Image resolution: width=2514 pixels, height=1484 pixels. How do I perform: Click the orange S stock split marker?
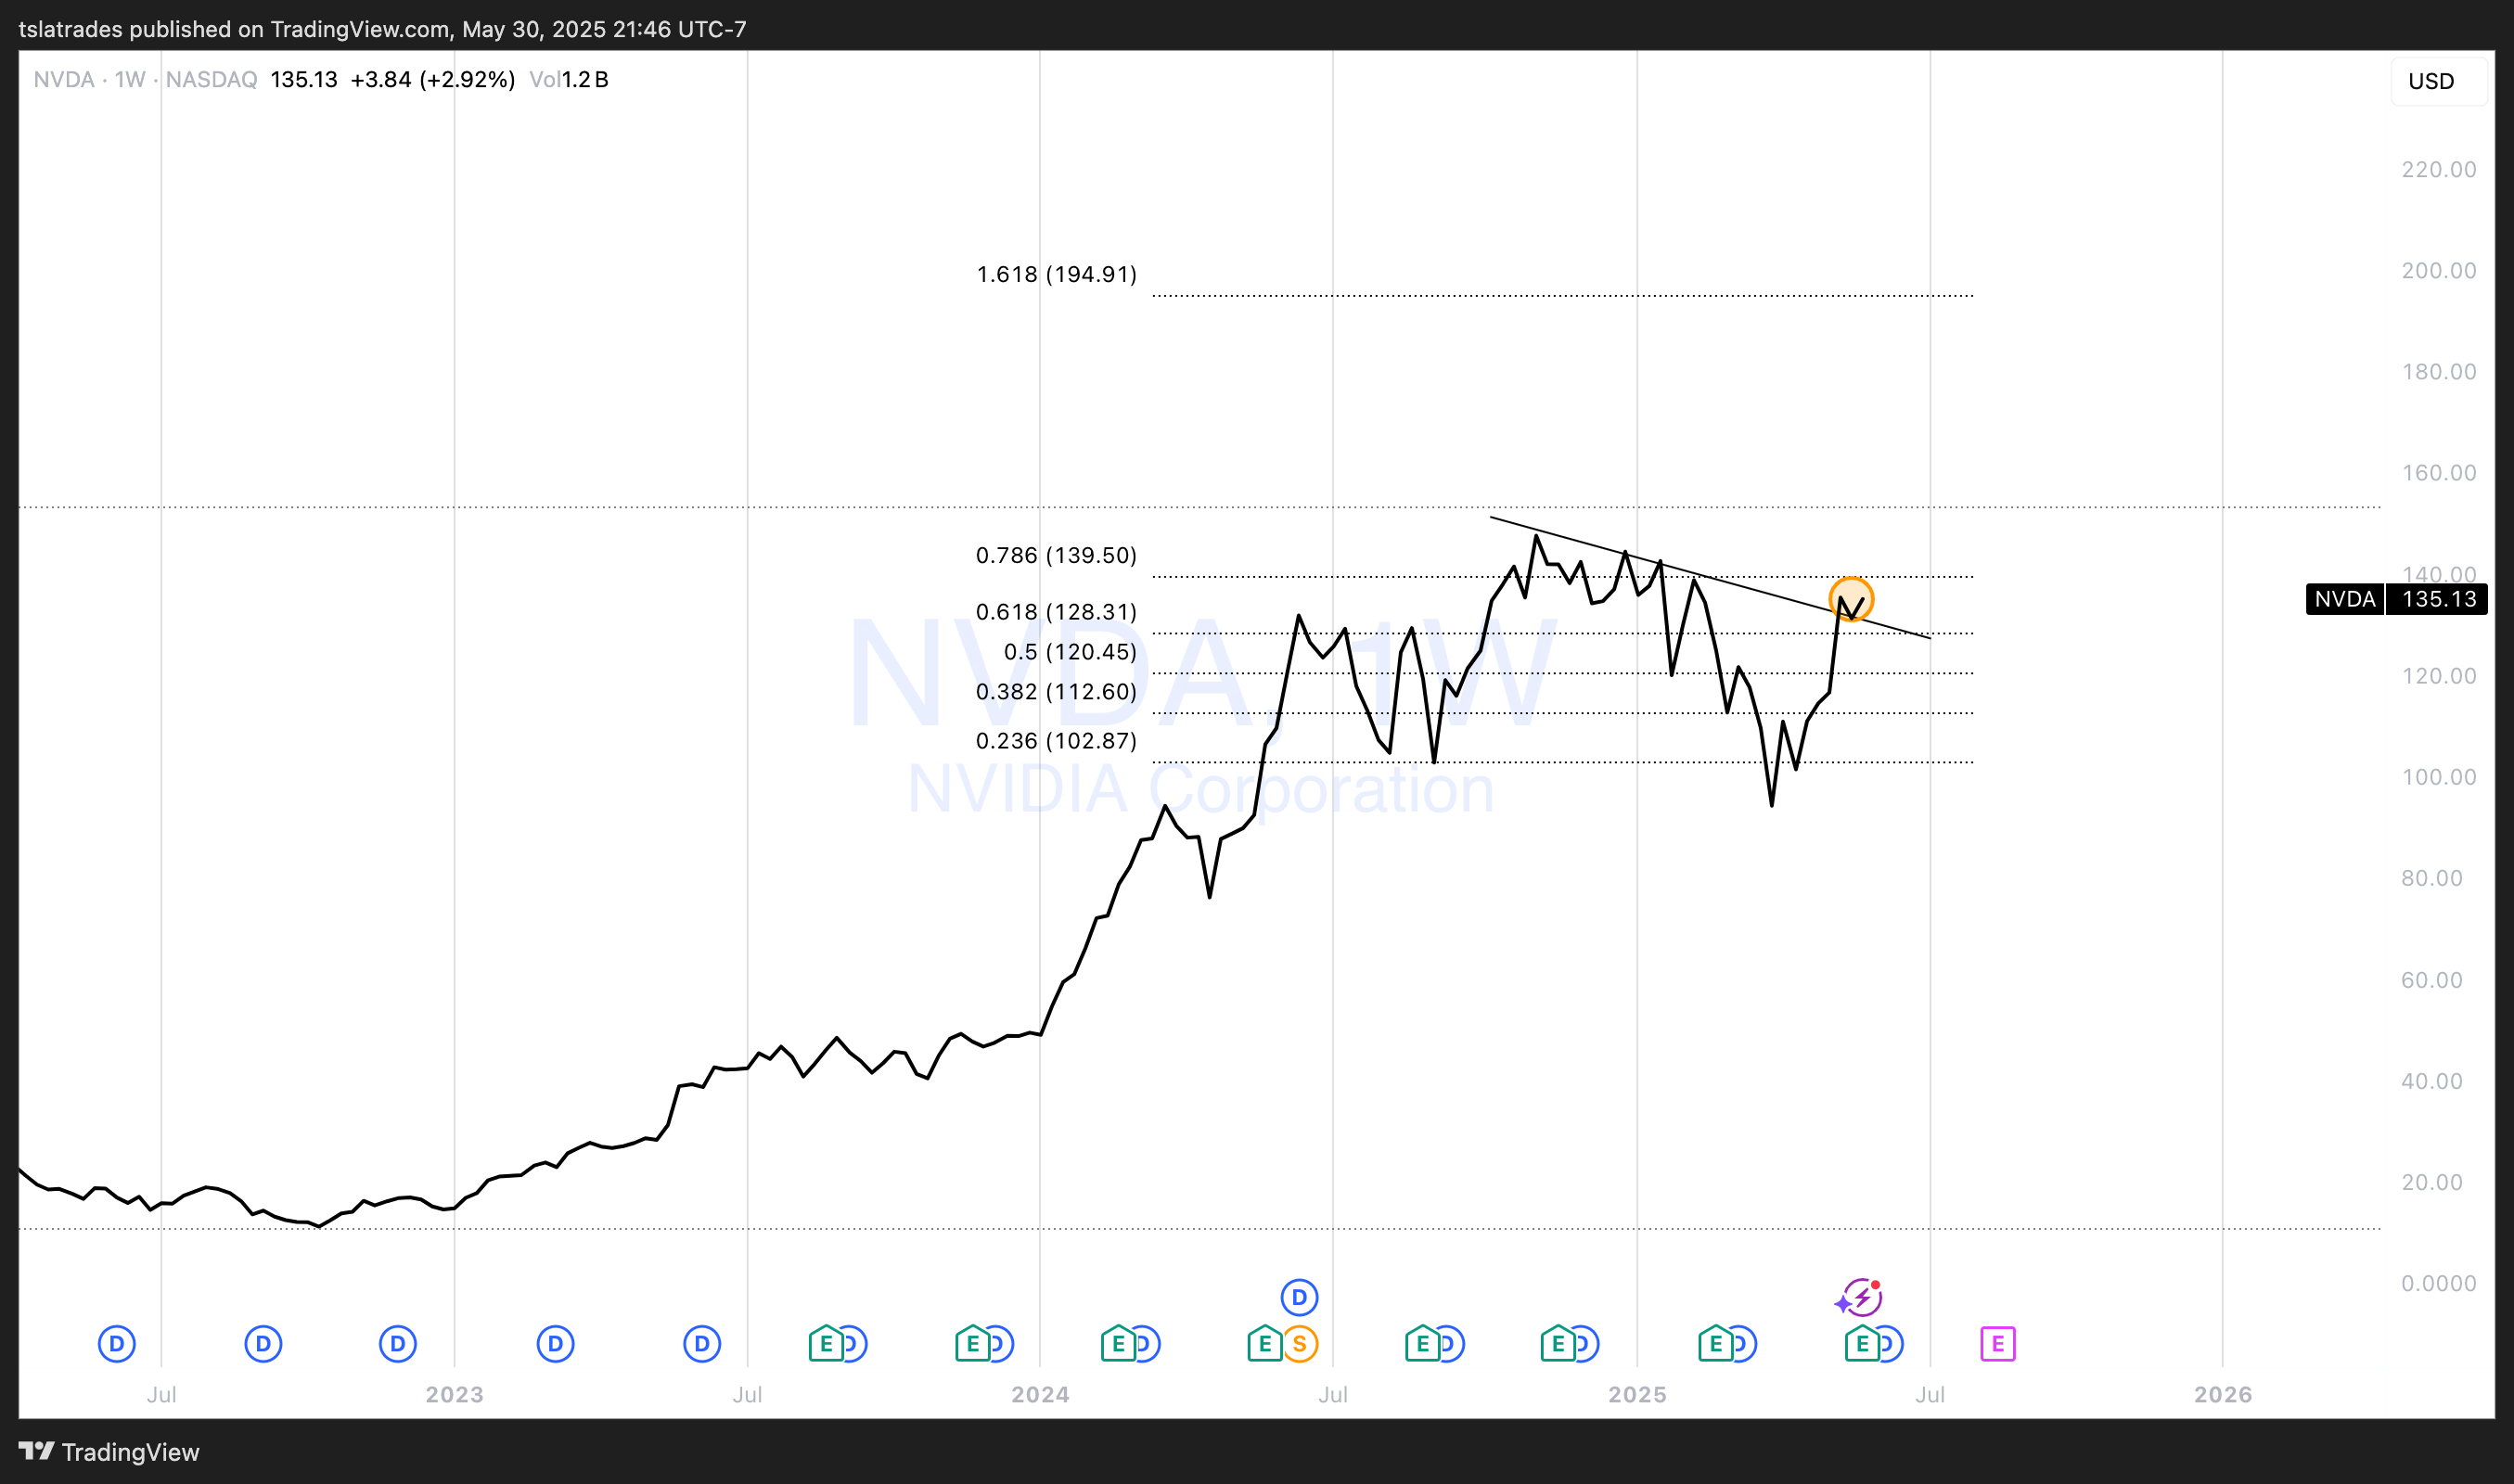[1299, 1344]
